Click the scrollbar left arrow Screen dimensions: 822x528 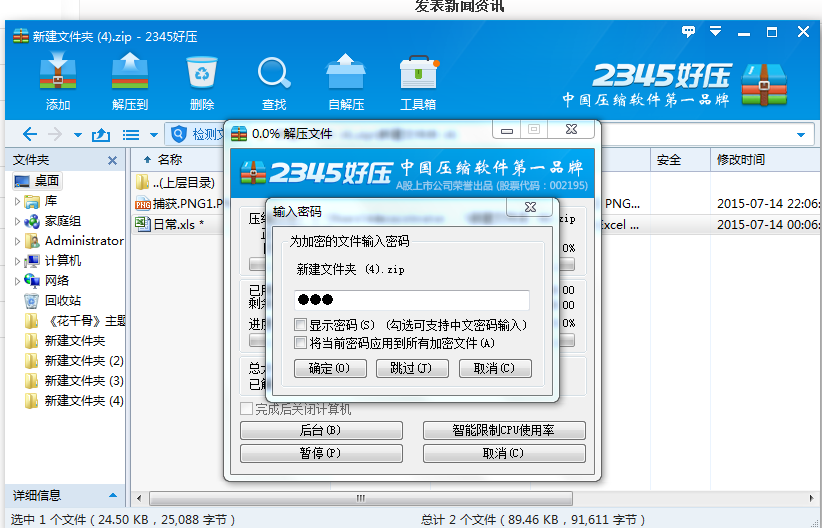tap(139, 498)
